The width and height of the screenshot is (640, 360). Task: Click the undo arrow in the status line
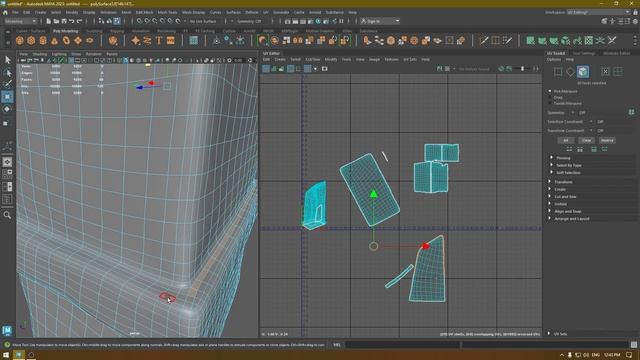click(72, 21)
